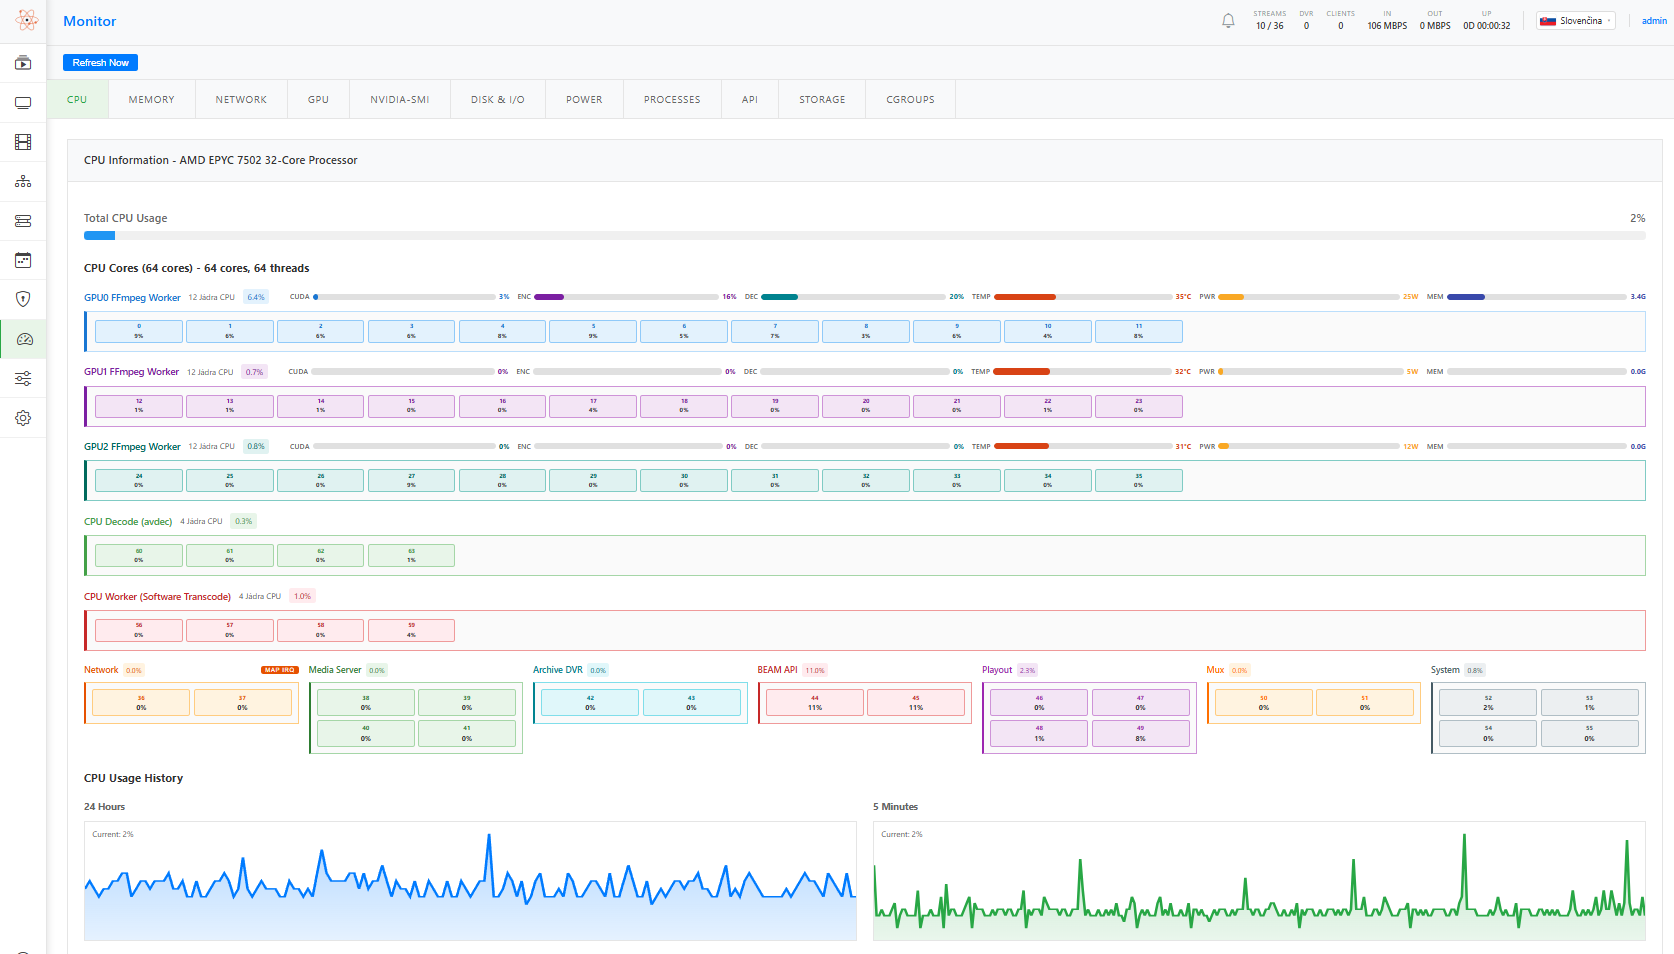Click the GPU0 FFmpeg Worker label
This screenshot has height=954, width=1674.
pos(132,298)
